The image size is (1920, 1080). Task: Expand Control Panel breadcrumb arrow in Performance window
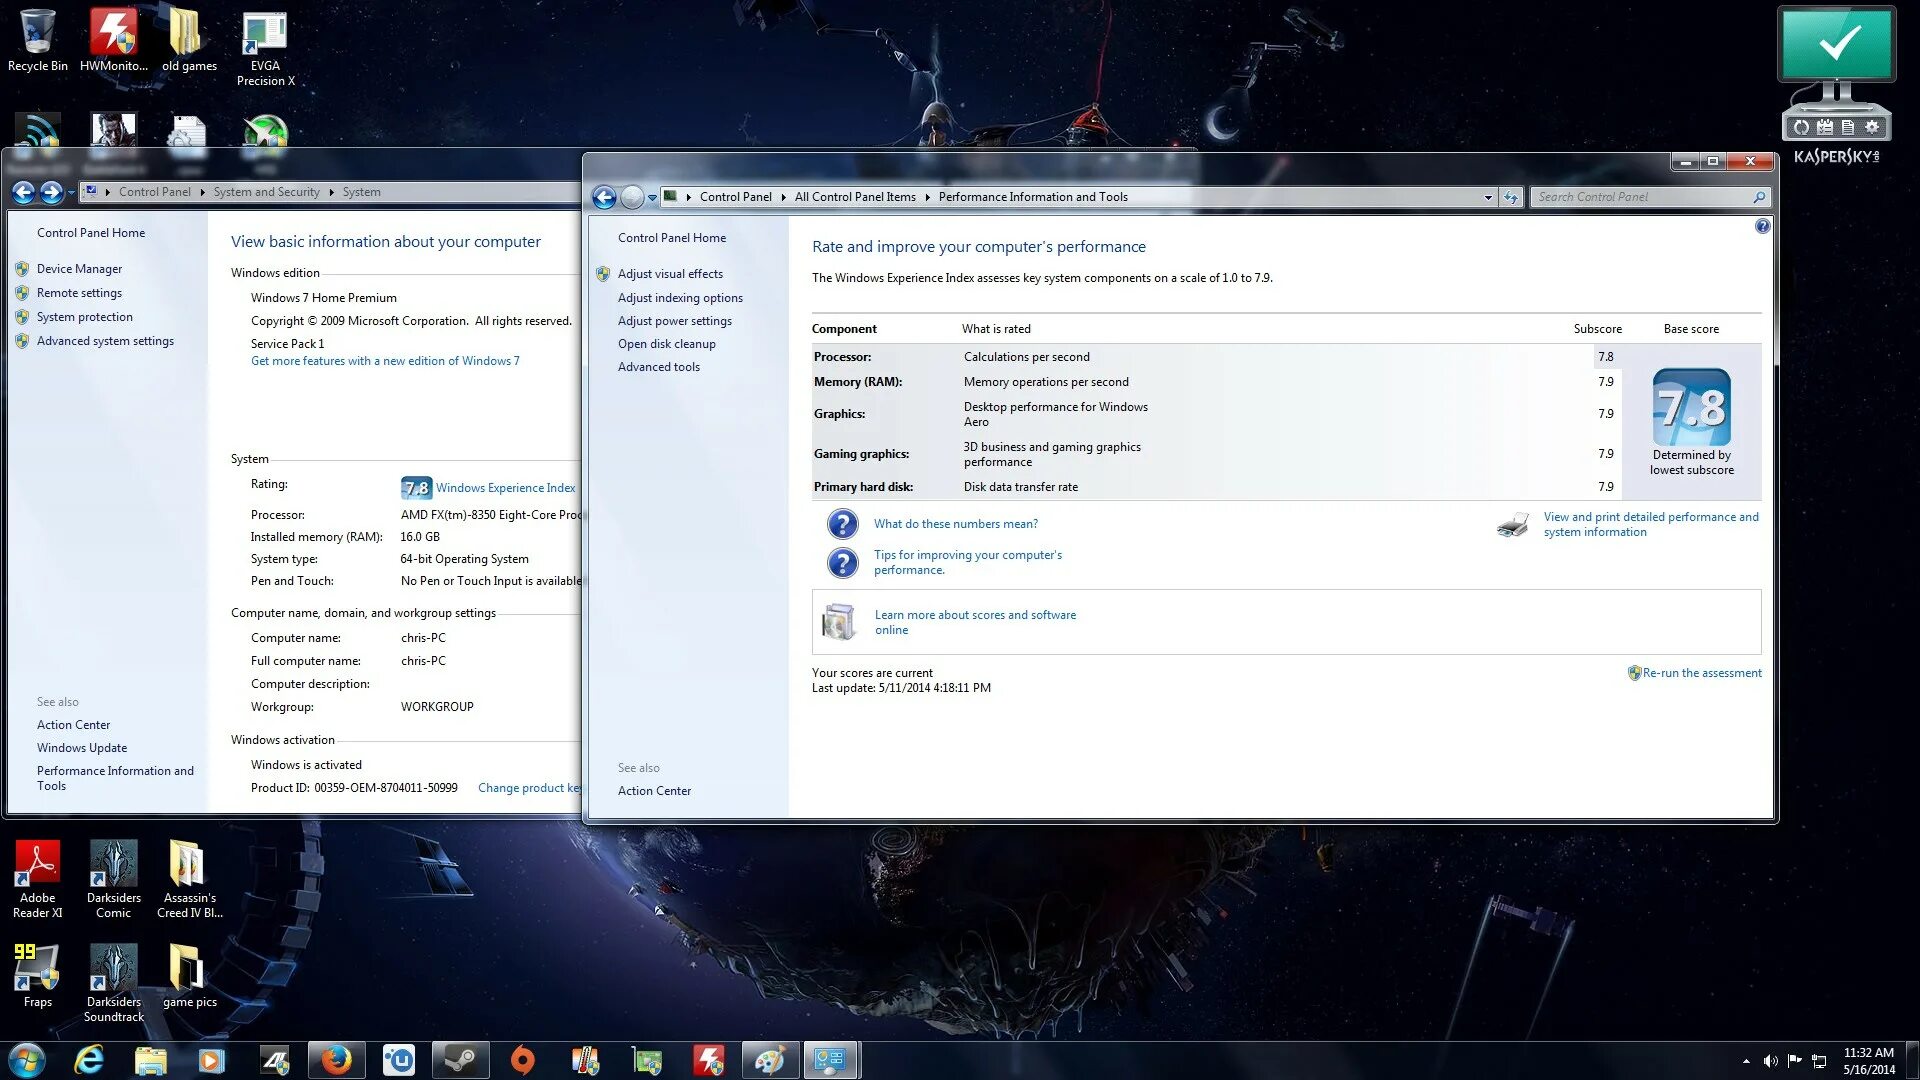pyautogui.click(x=783, y=197)
